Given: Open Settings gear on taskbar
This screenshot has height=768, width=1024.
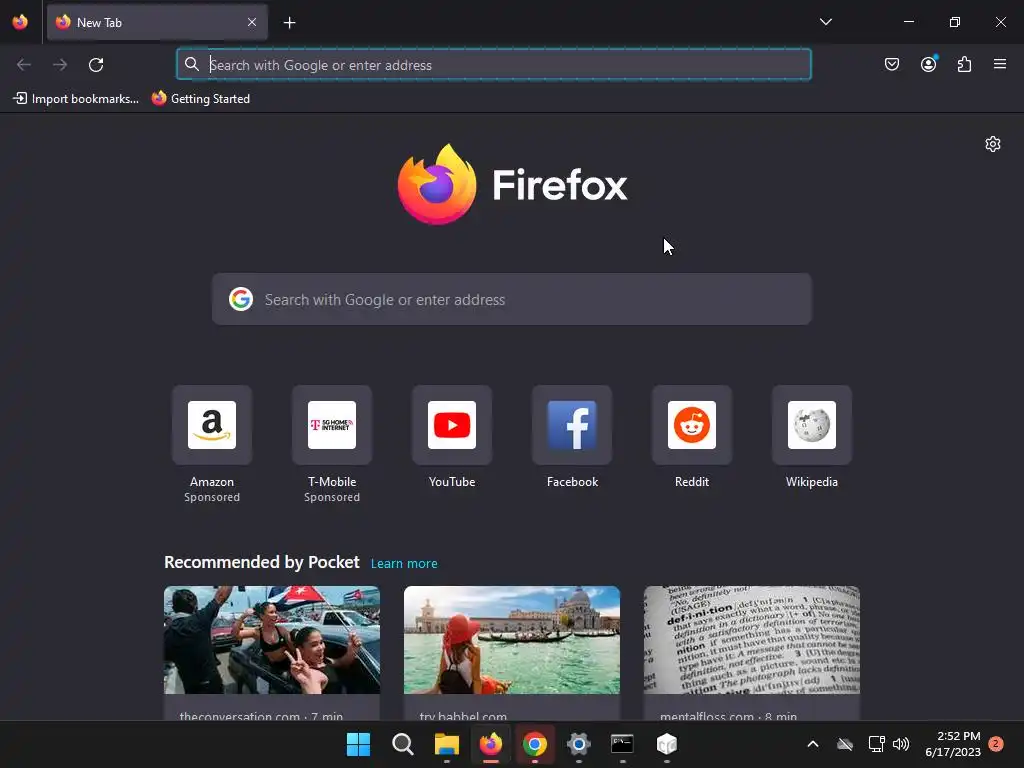Looking at the screenshot, I should tap(579, 744).
